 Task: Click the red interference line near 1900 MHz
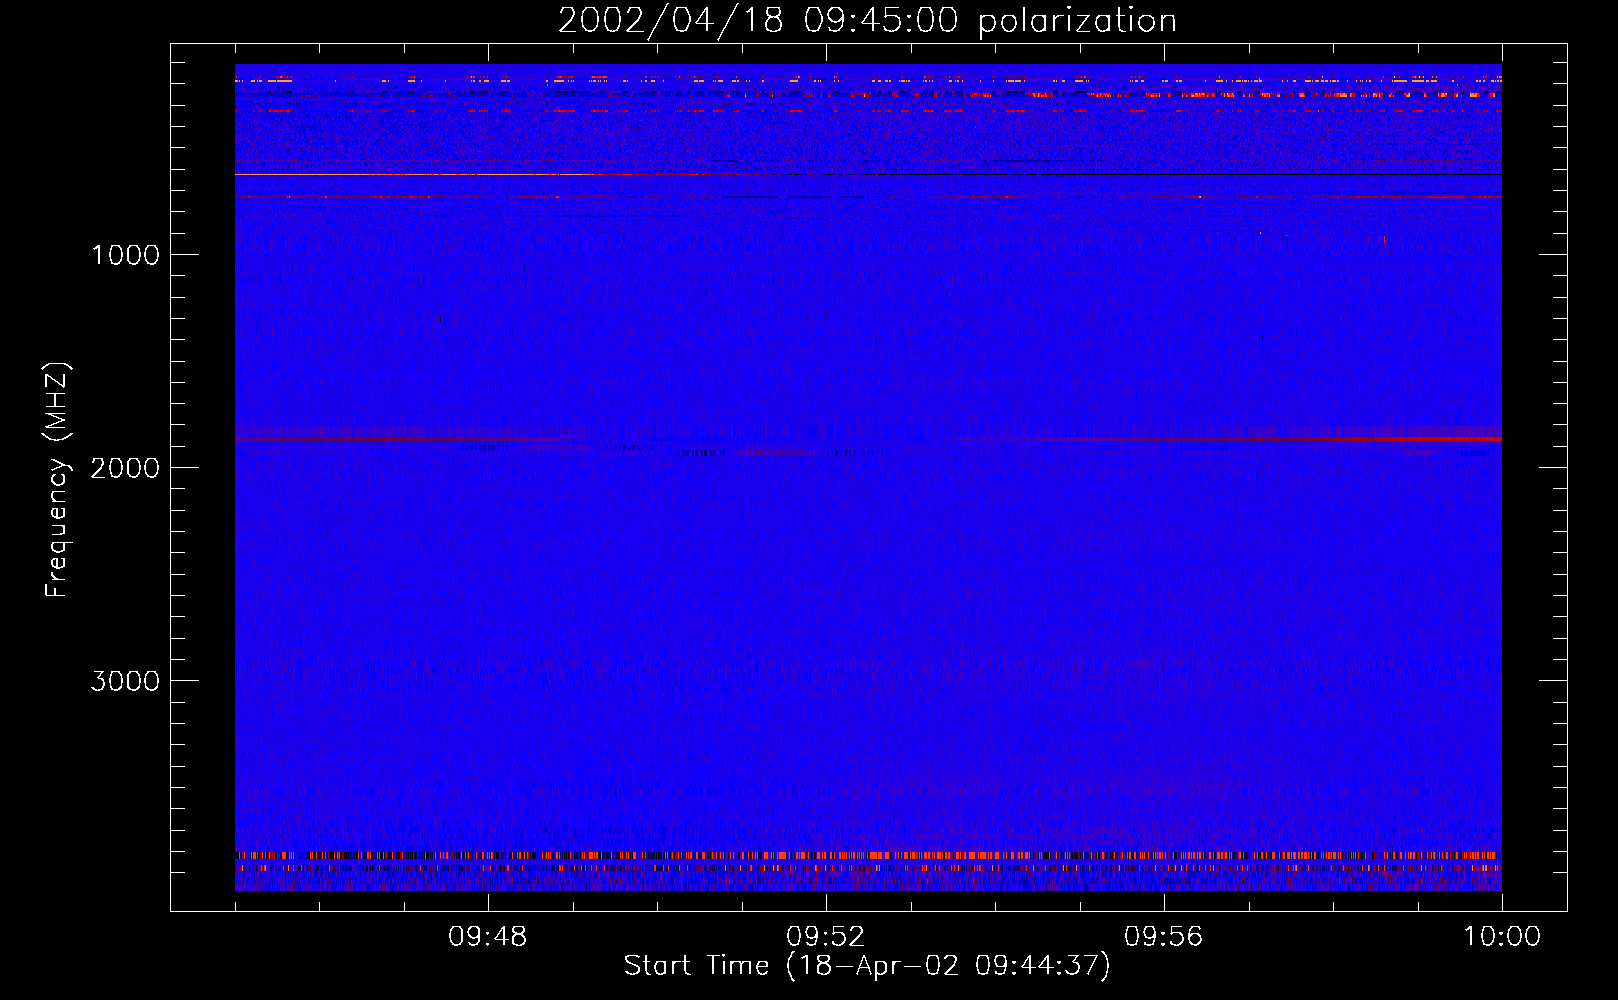(868, 439)
